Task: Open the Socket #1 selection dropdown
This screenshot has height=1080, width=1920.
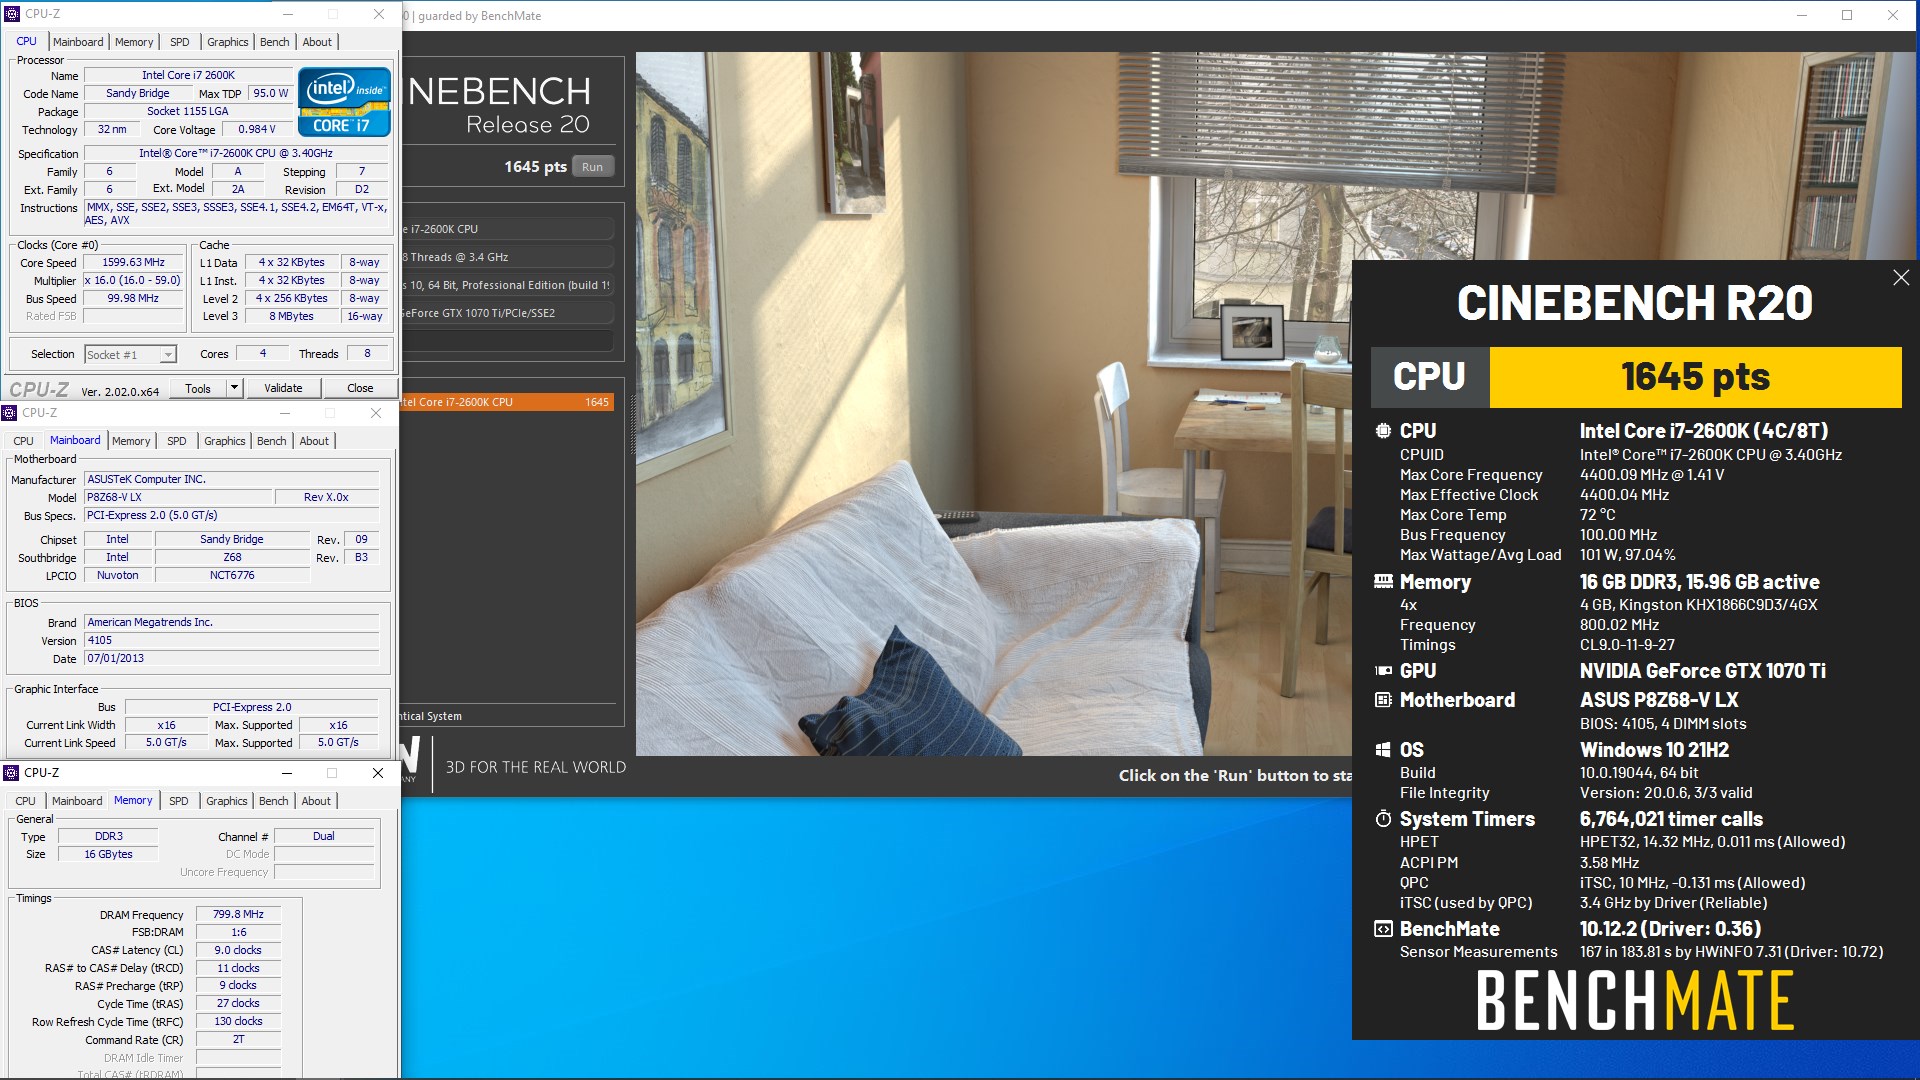Action: (x=168, y=355)
